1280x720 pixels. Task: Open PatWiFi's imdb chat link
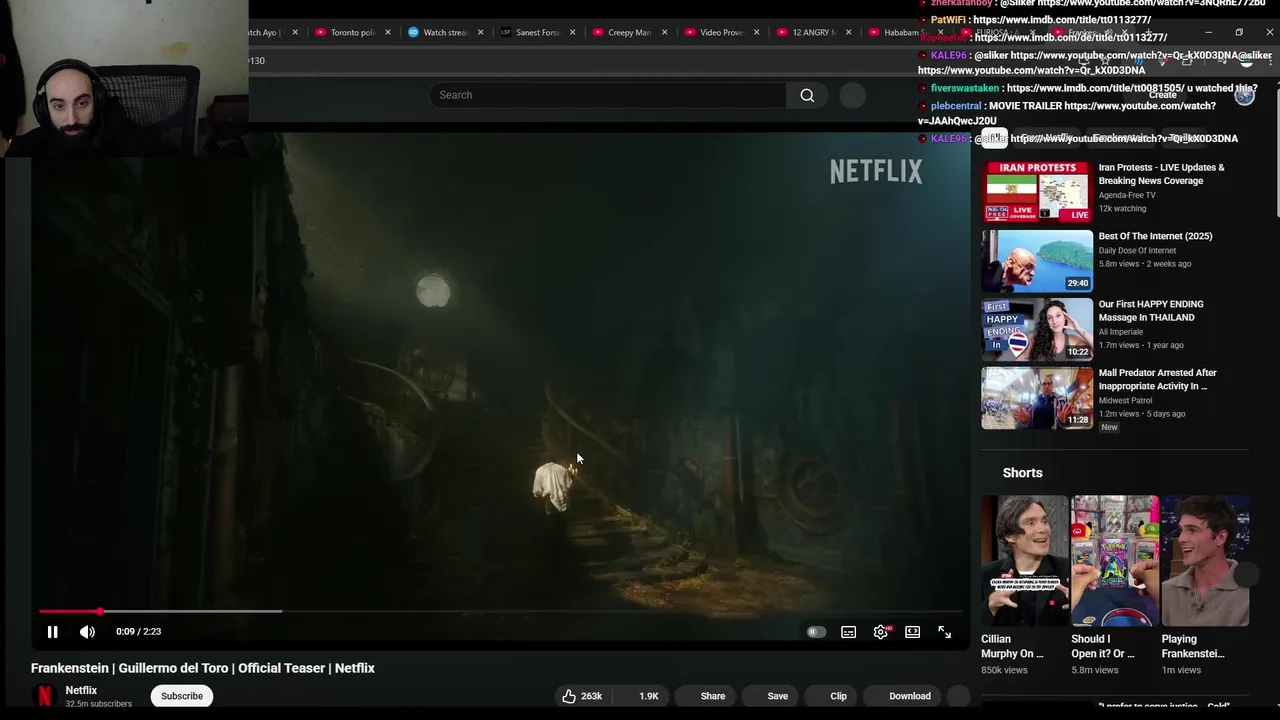click(x=1062, y=20)
